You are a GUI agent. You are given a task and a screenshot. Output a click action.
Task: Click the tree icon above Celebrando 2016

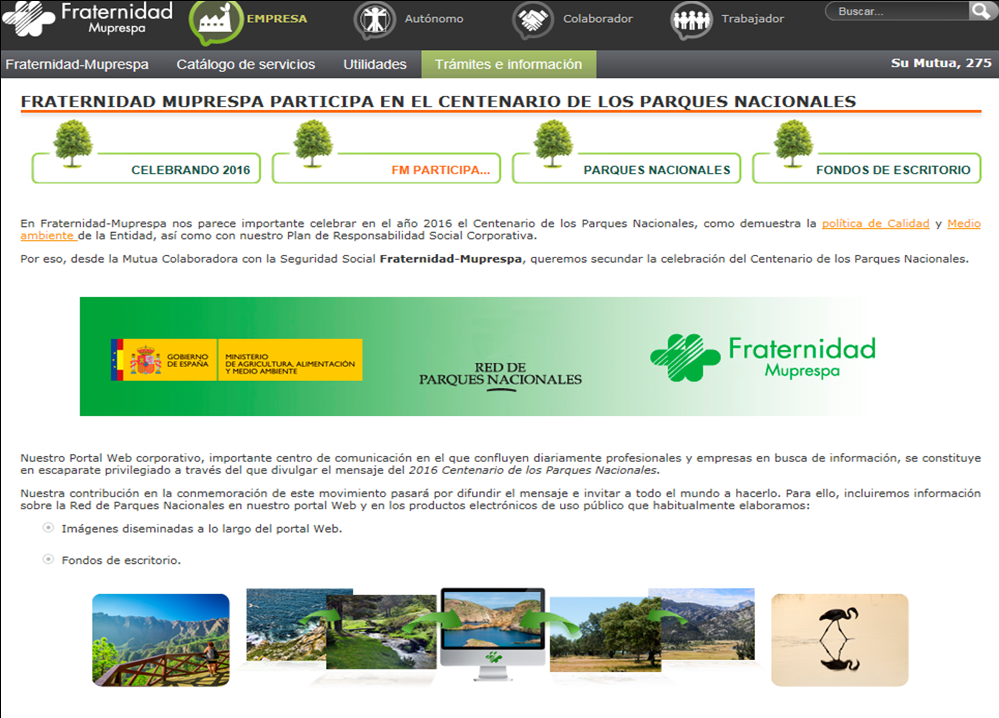pos(73,144)
